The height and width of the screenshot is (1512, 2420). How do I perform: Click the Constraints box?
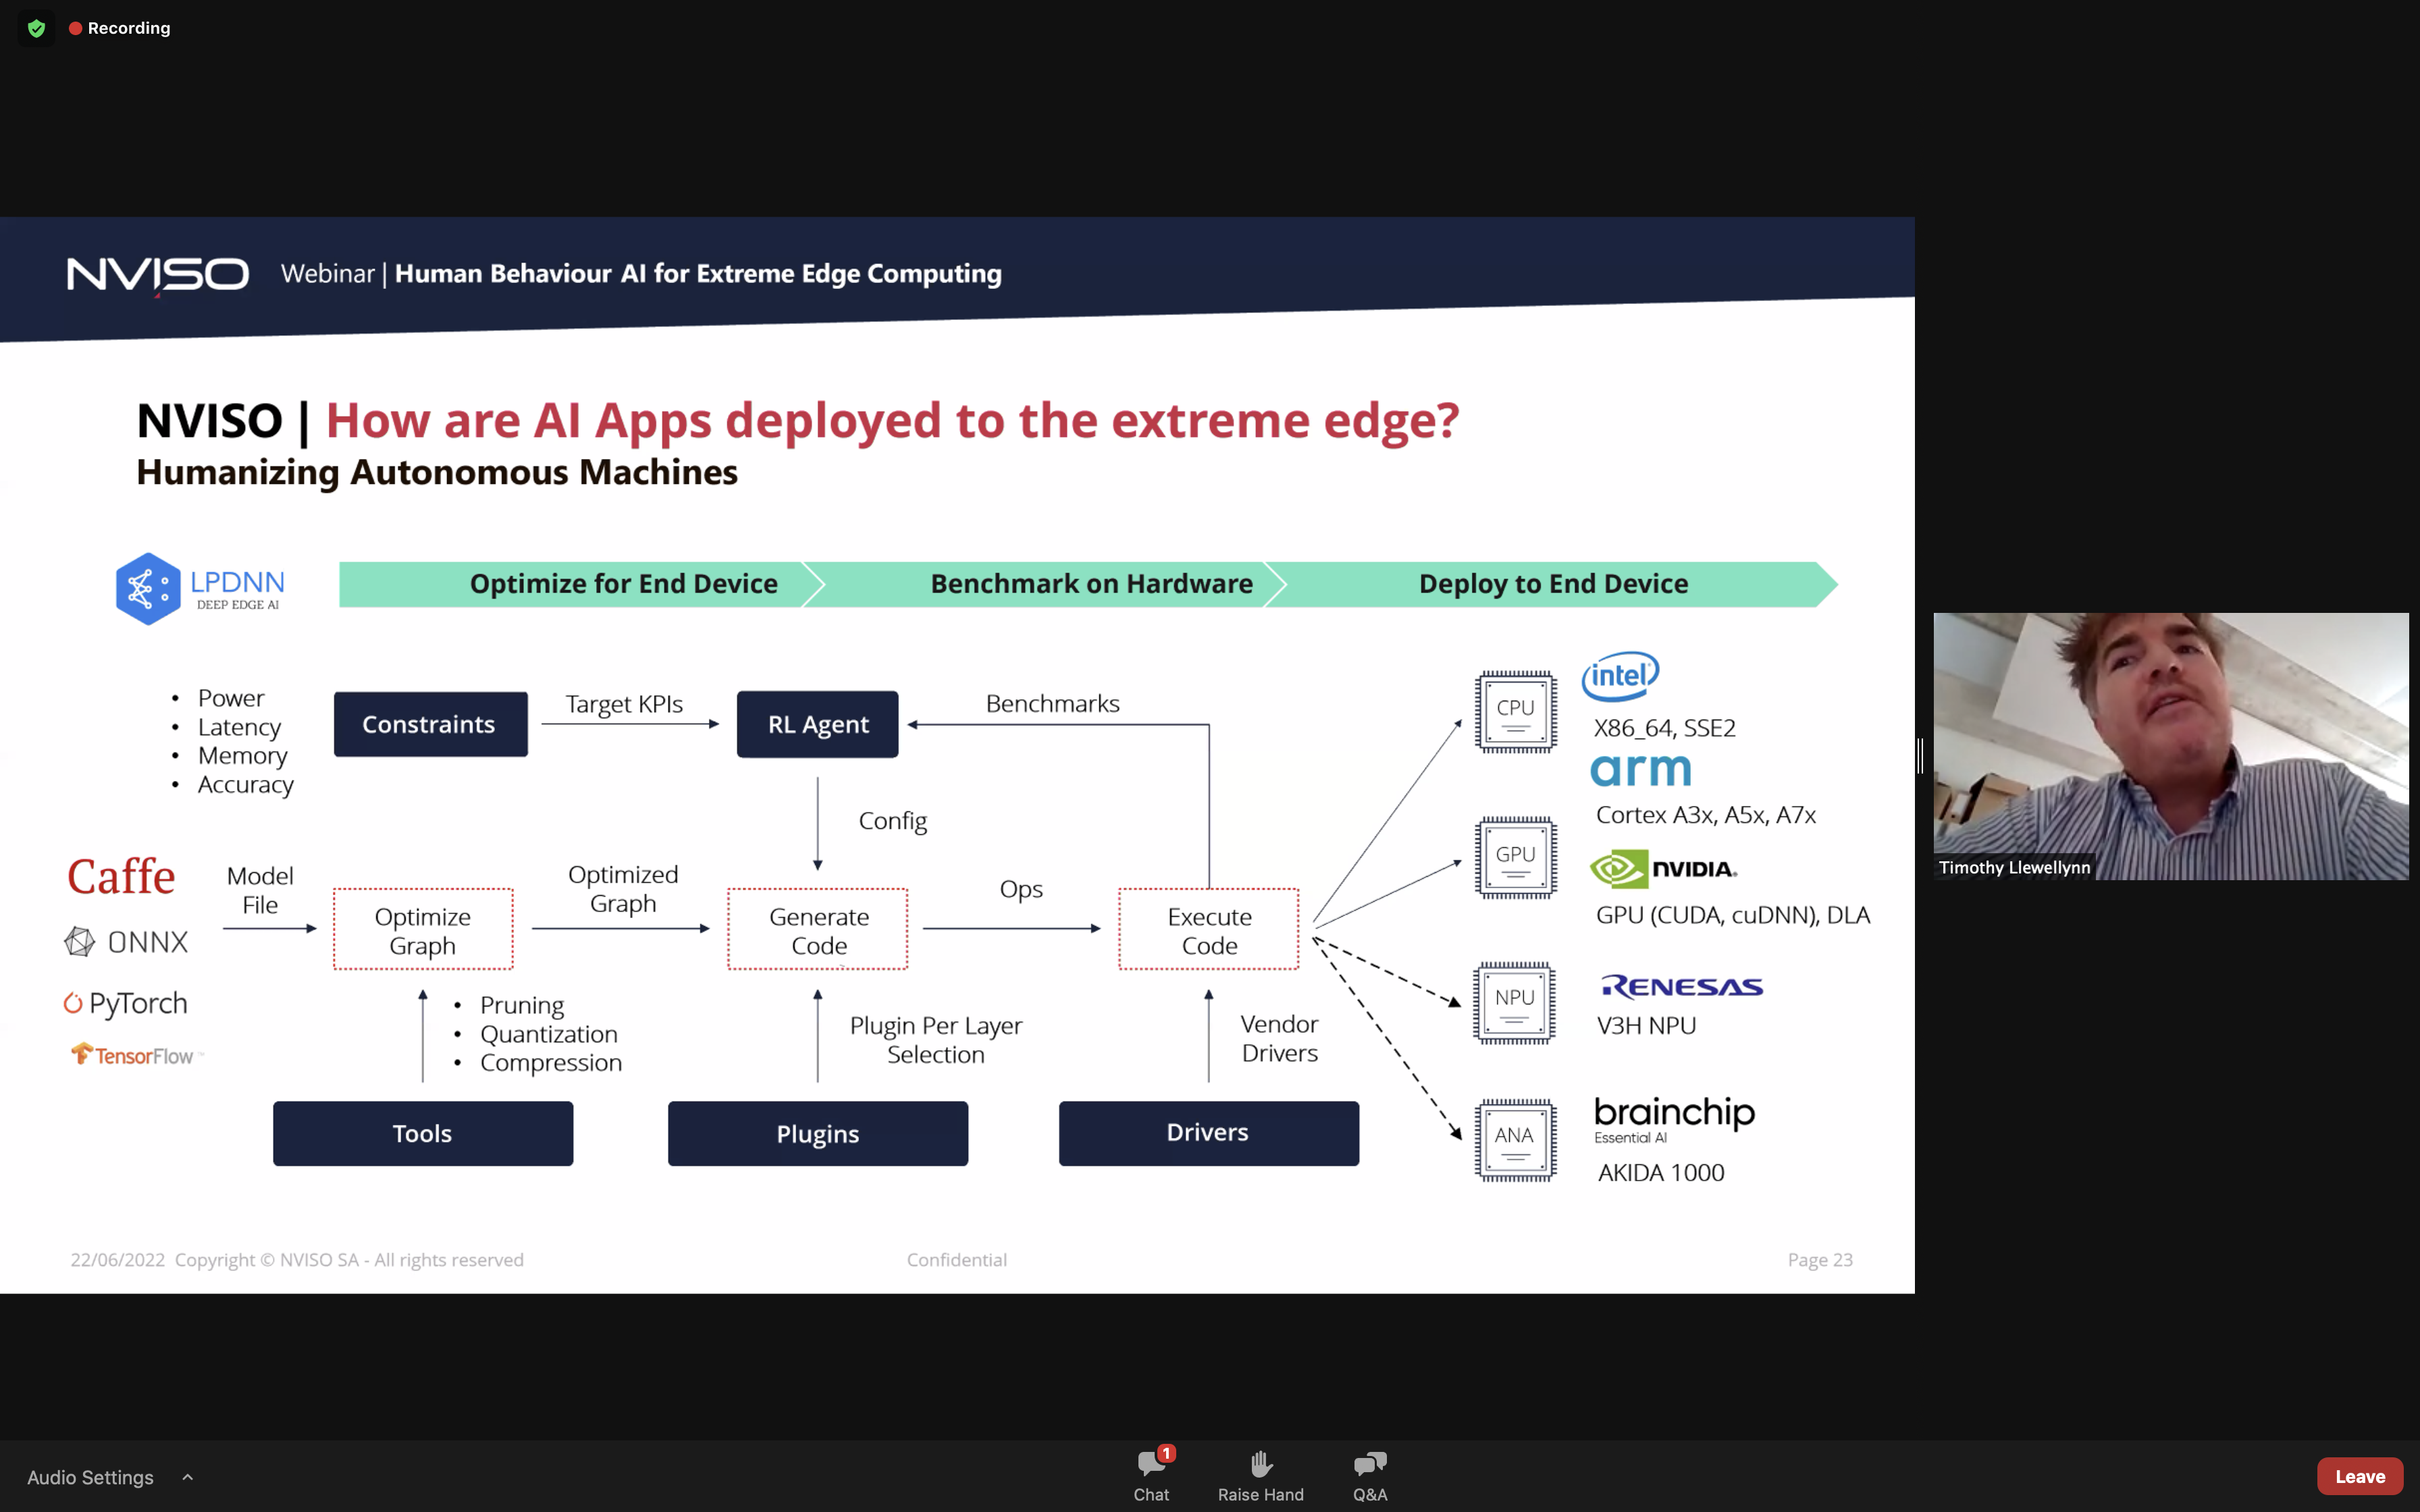(430, 724)
